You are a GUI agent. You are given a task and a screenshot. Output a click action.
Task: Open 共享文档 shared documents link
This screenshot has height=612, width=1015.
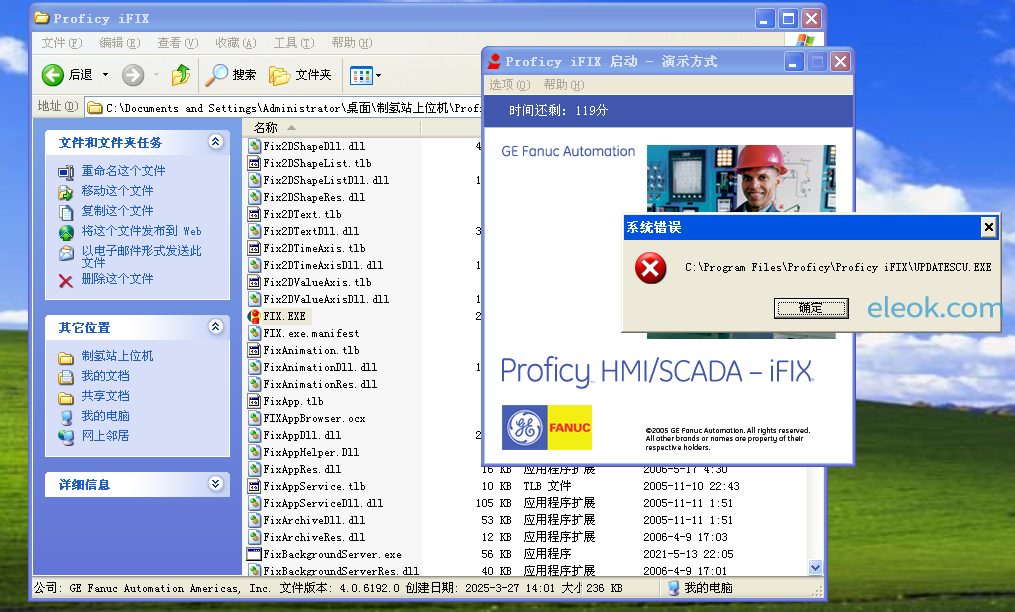106,396
